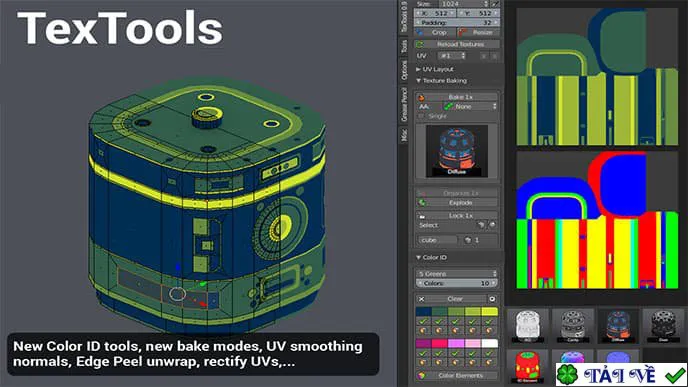
Task: Adjust the Colors 10 slider
Action: coord(457,283)
